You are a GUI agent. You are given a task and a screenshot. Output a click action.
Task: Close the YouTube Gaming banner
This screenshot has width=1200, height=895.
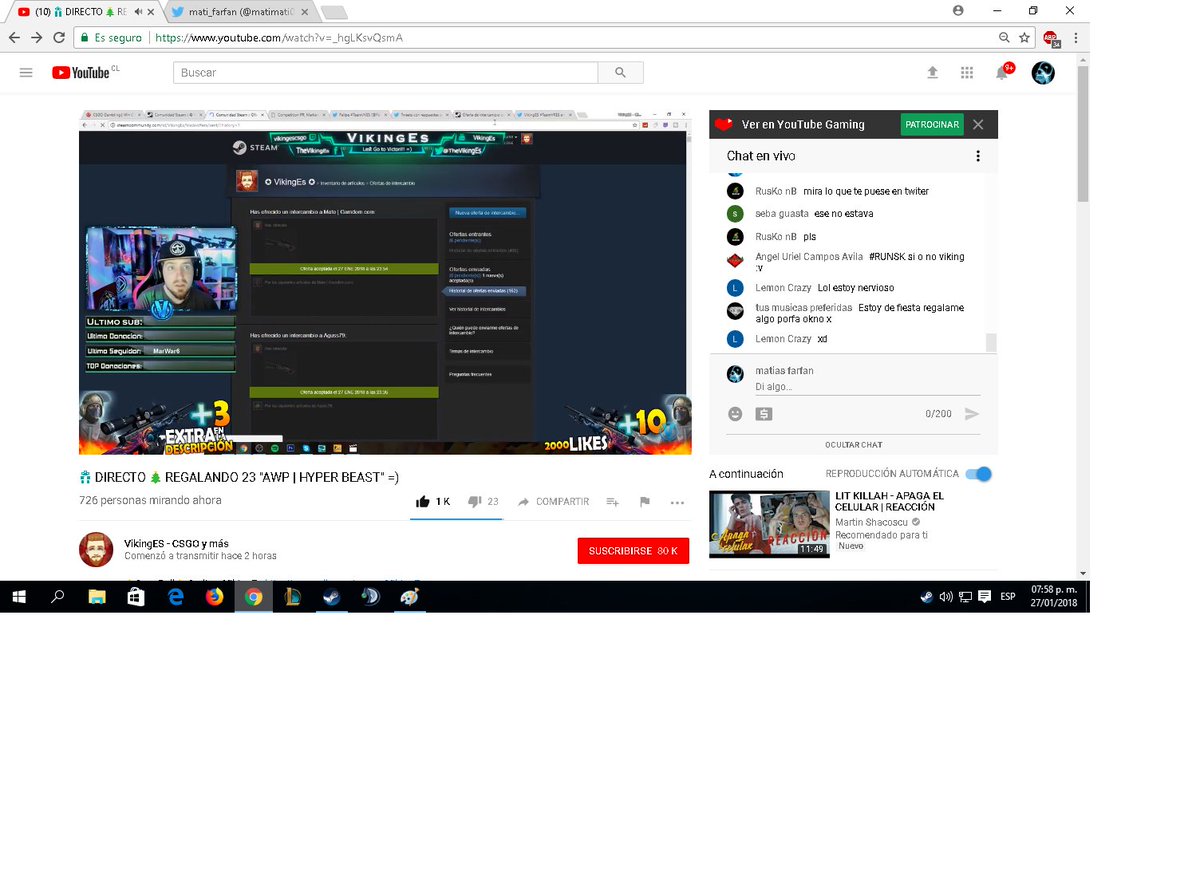coord(978,125)
